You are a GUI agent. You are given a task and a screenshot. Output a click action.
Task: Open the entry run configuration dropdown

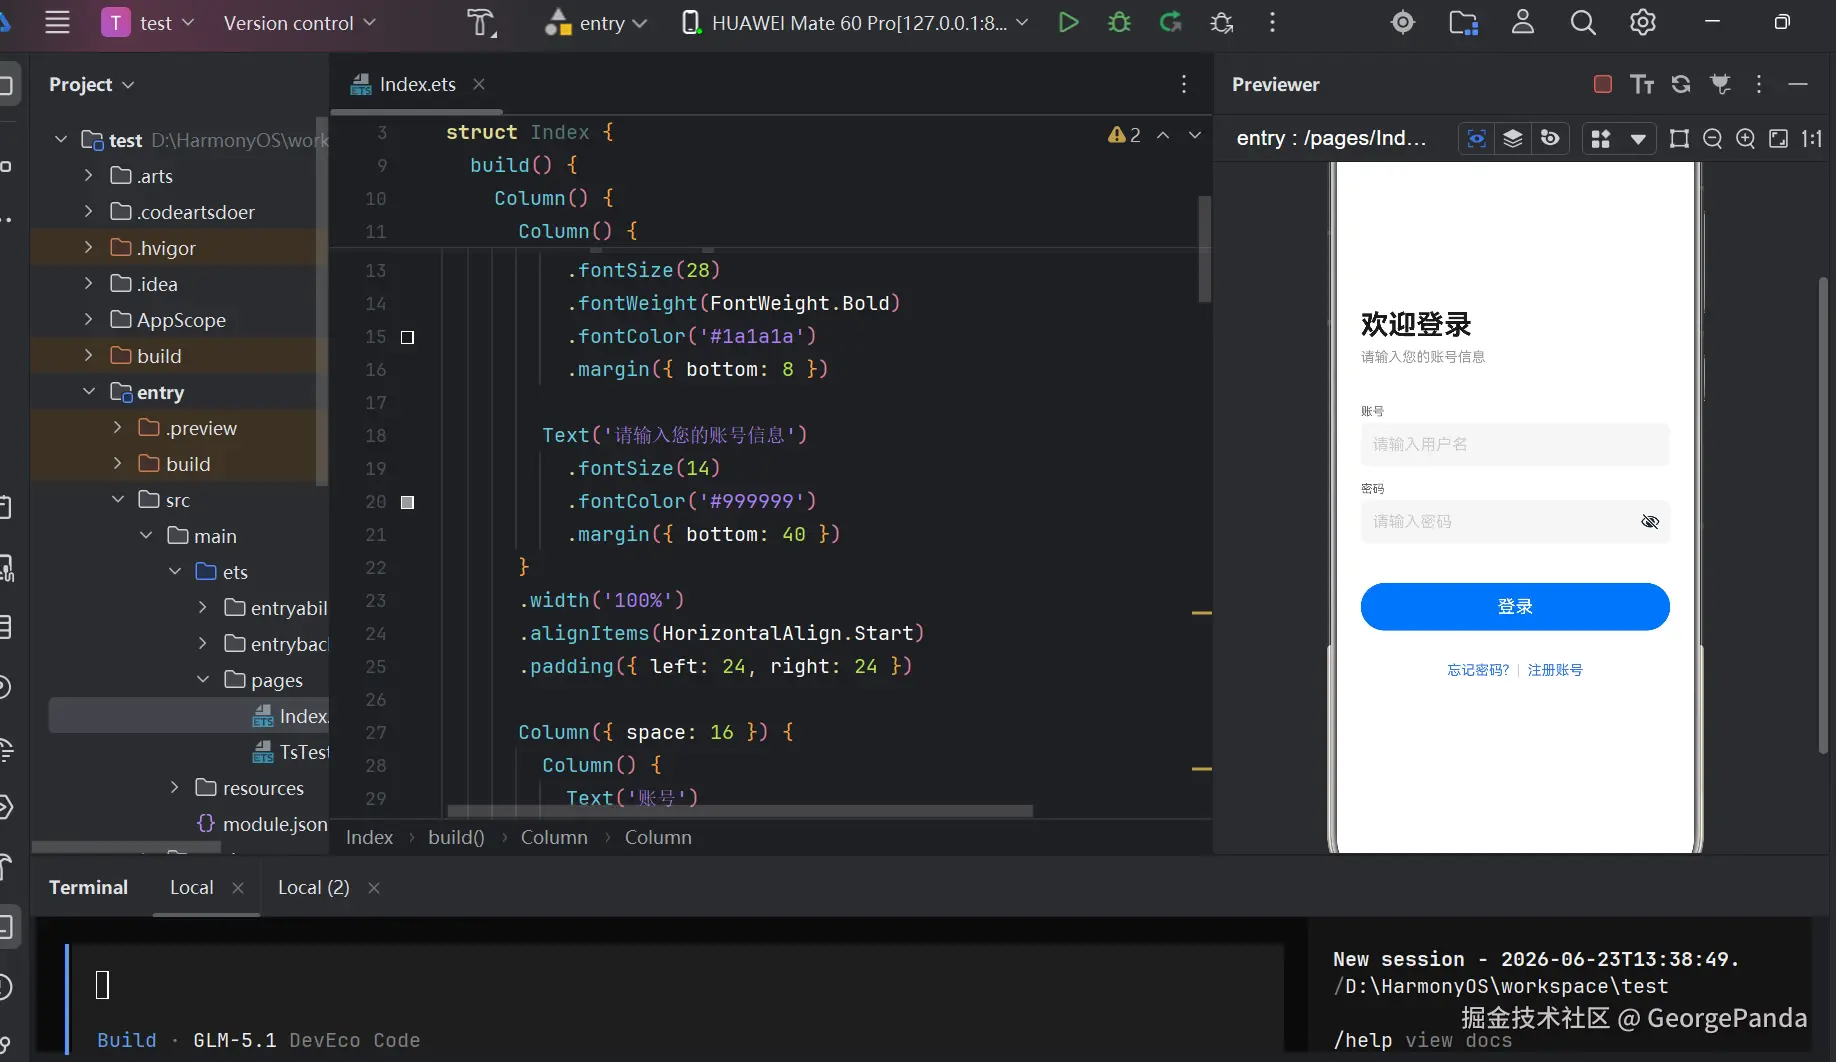(x=597, y=22)
